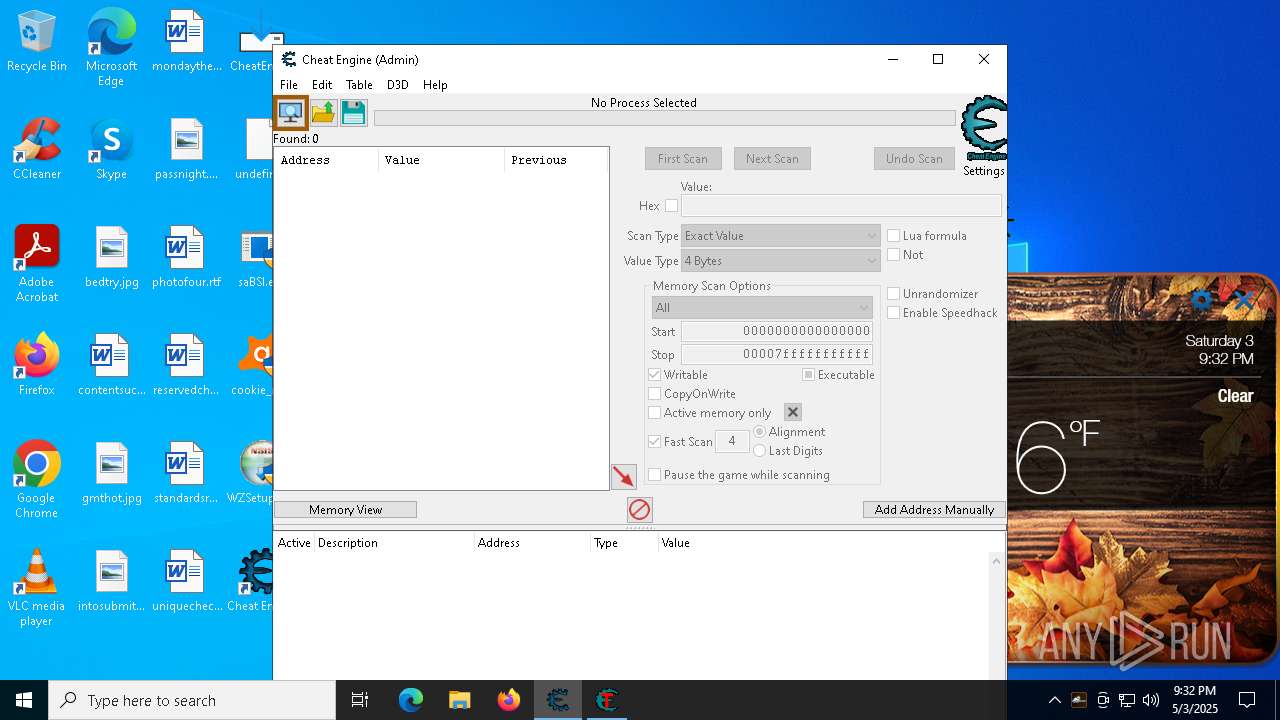Sort by the Address column header
This screenshot has height=720, width=1280.
point(326,160)
